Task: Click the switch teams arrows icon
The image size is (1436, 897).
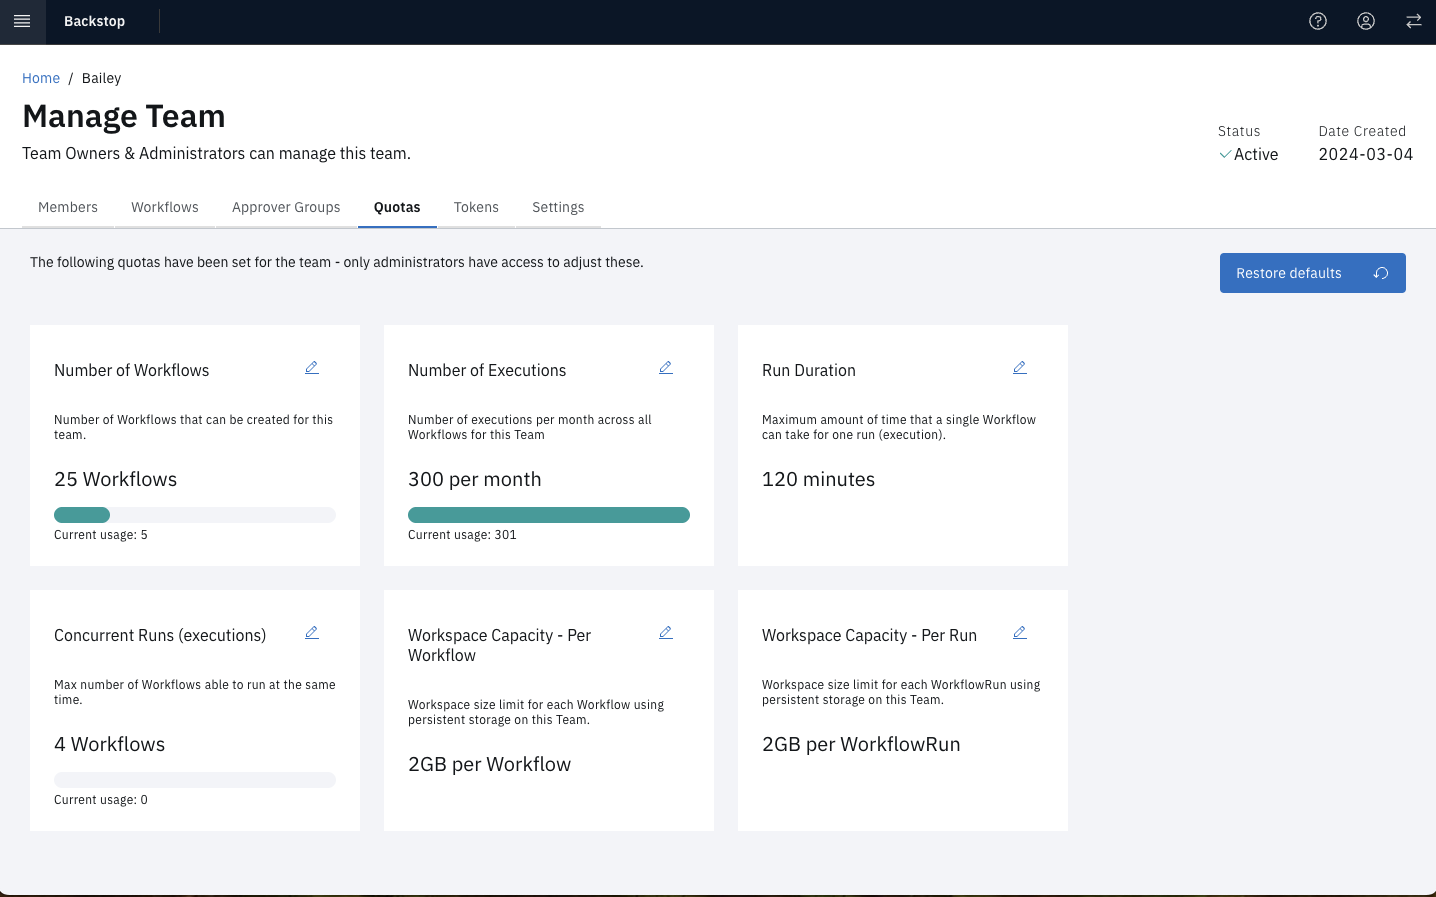Action: pos(1414,21)
